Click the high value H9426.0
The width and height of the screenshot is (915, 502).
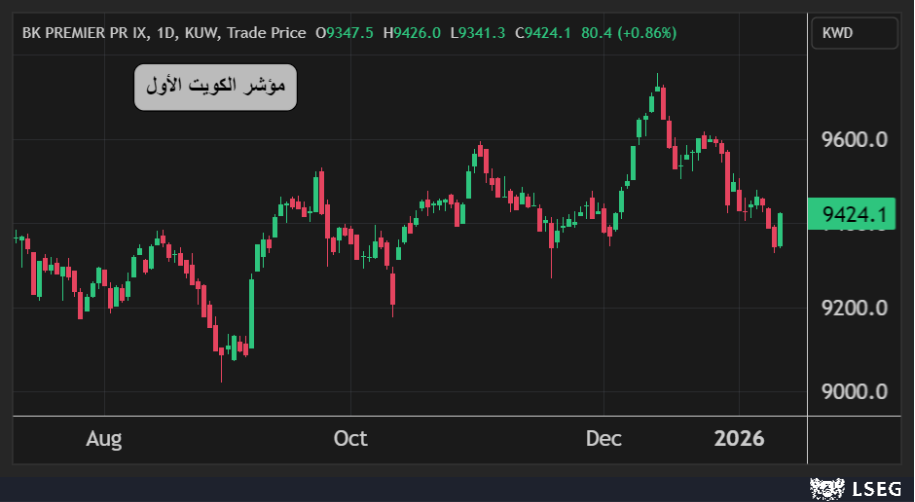tap(414, 33)
